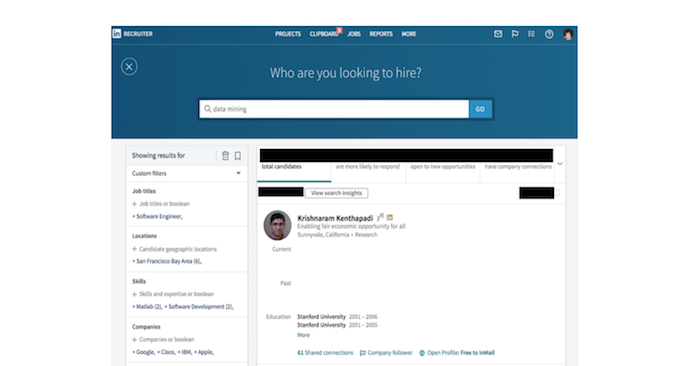Open the Reports menu
This screenshot has height=366, width=700.
[x=381, y=34]
